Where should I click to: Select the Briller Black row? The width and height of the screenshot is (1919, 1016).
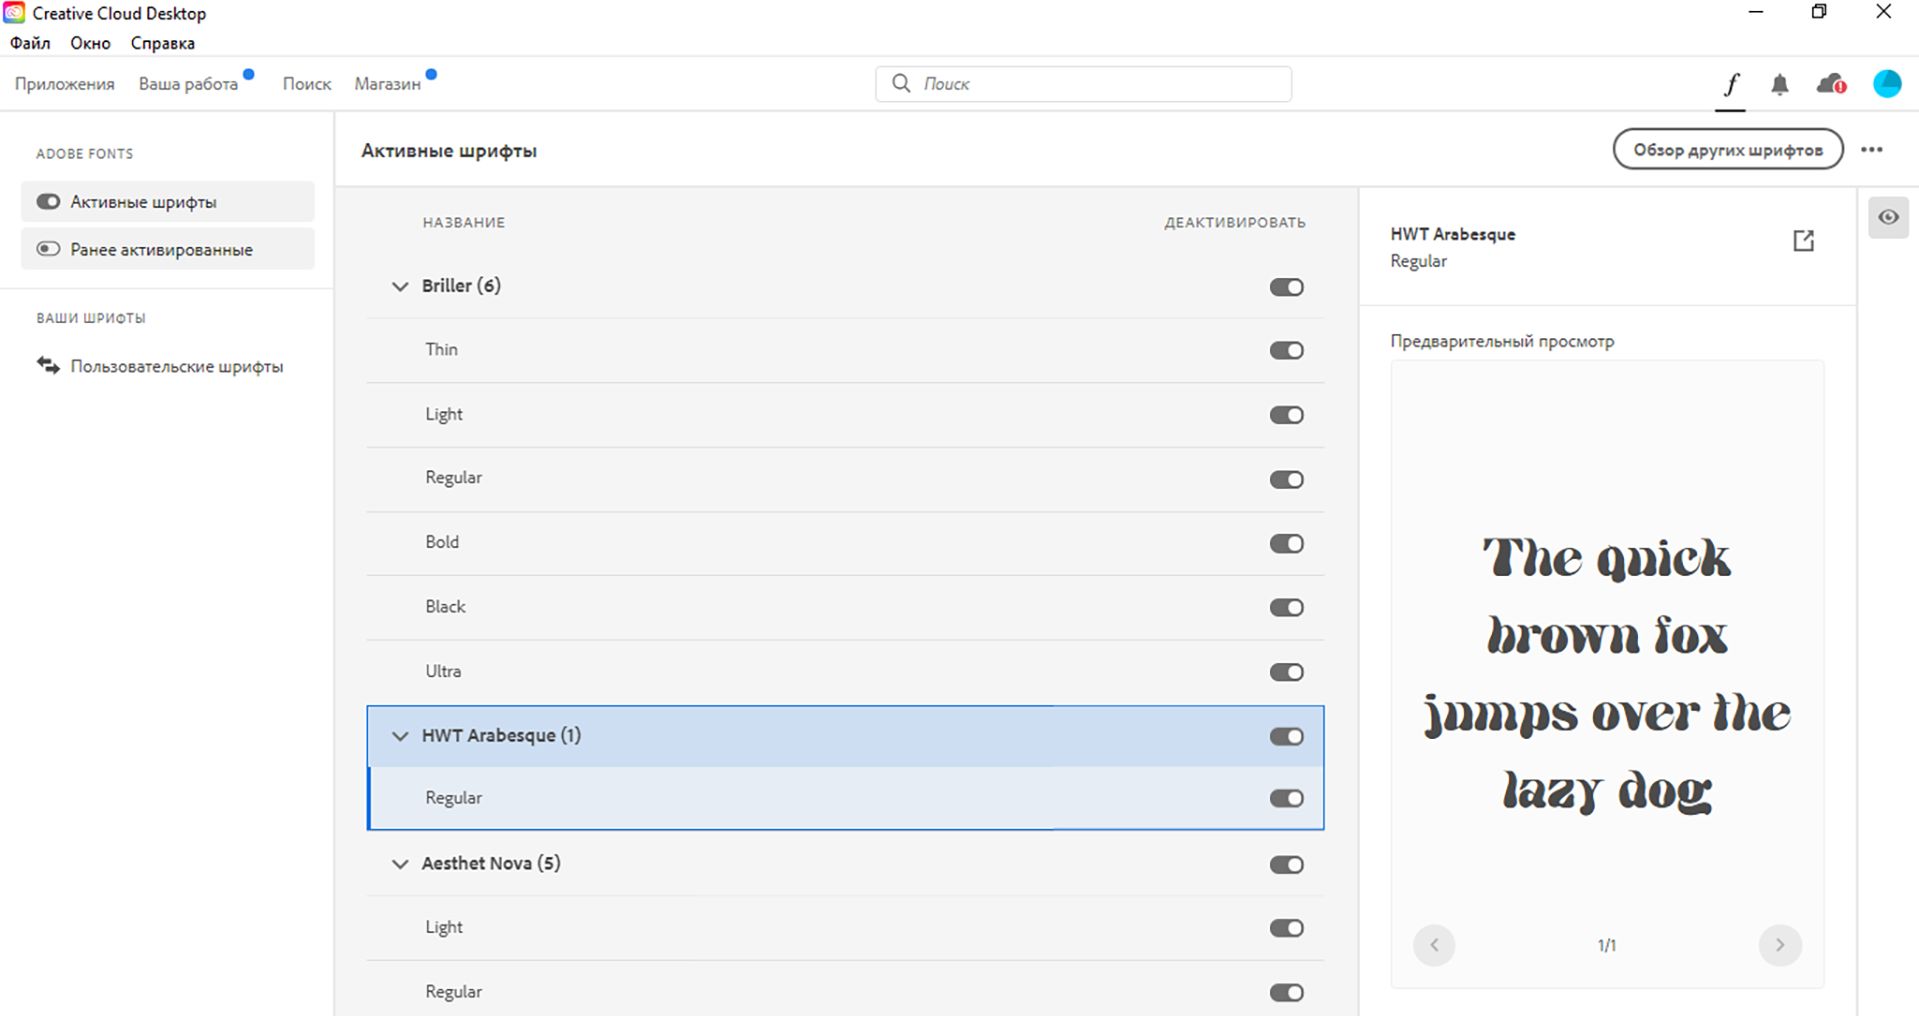(x=845, y=607)
